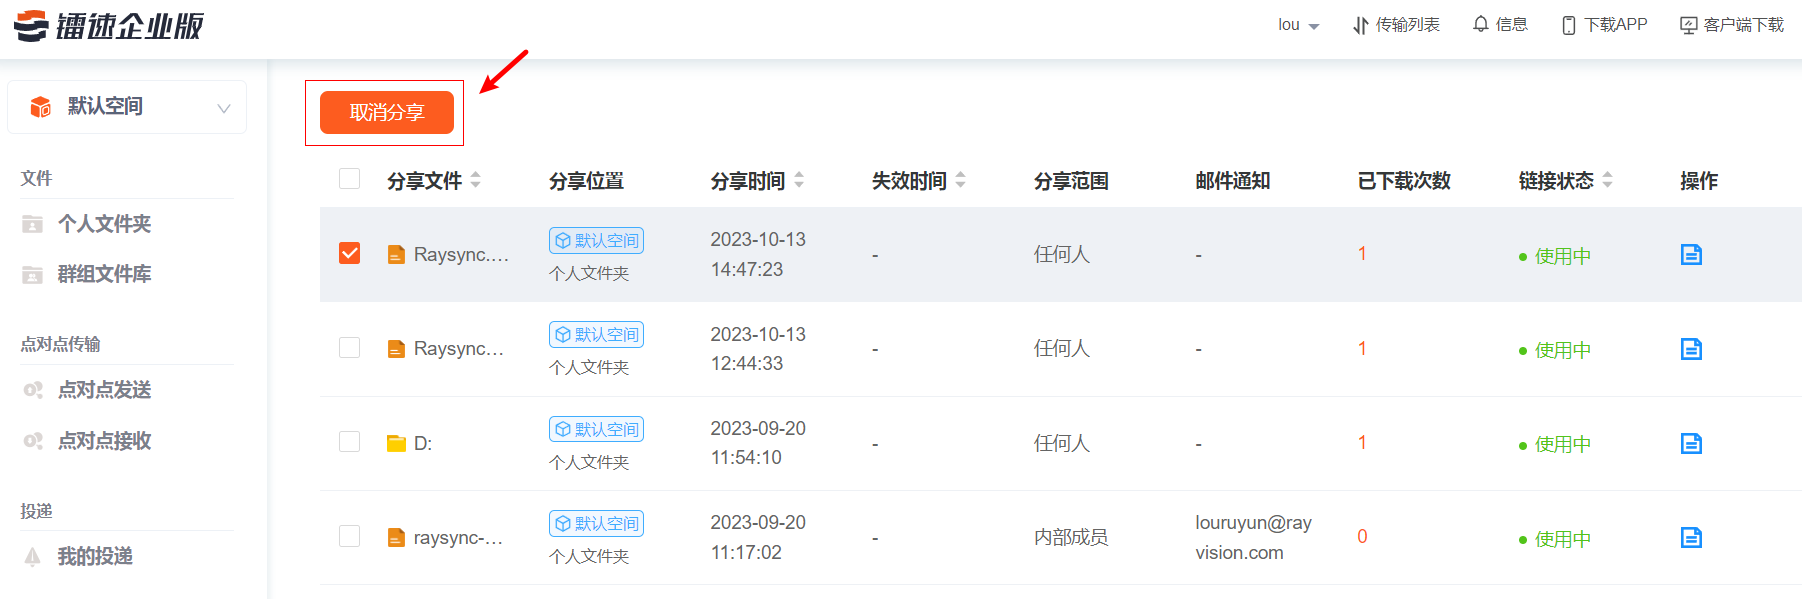Click details icon in the raysync- row
Image resolution: width=1802 pixels, height=599 pixels.
[1691, 538]
